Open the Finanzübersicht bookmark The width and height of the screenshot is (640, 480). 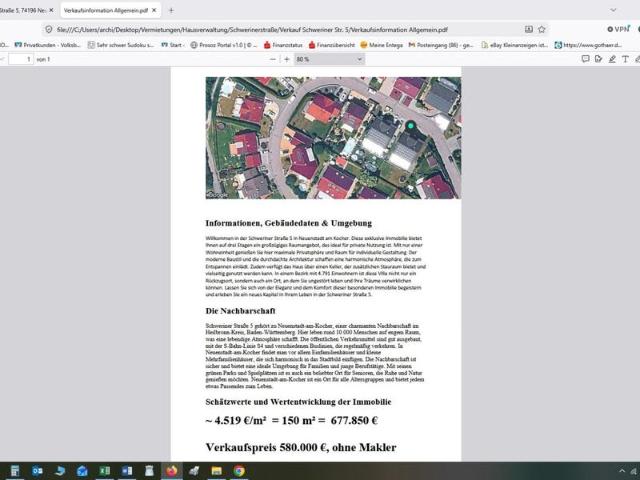332,45
